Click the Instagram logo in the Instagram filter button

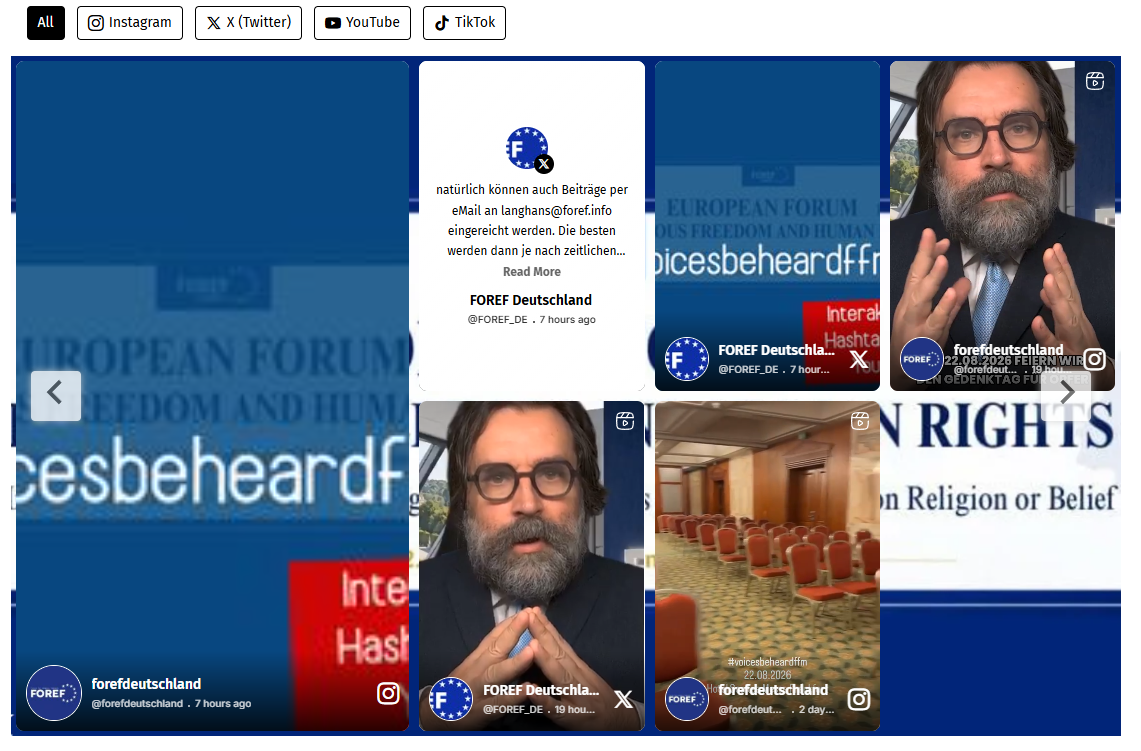(x=96, y=23)
